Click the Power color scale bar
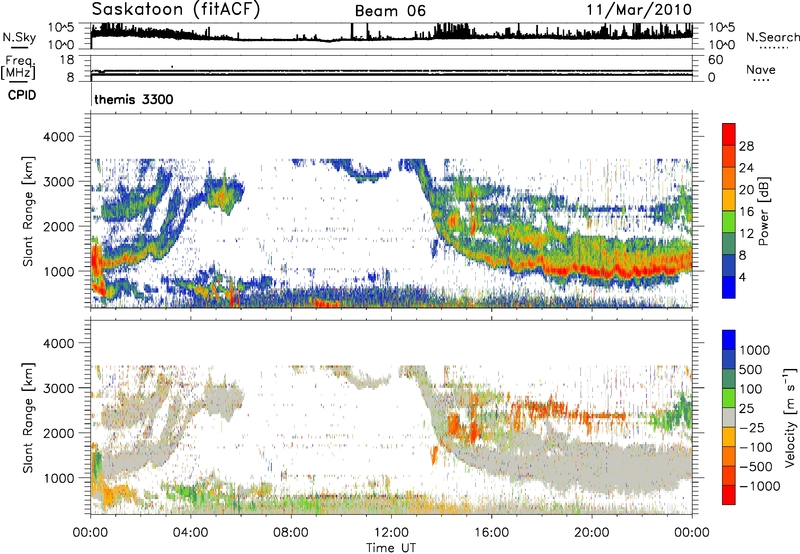Viewport: 800px width, 554px height. click(729, 210)
